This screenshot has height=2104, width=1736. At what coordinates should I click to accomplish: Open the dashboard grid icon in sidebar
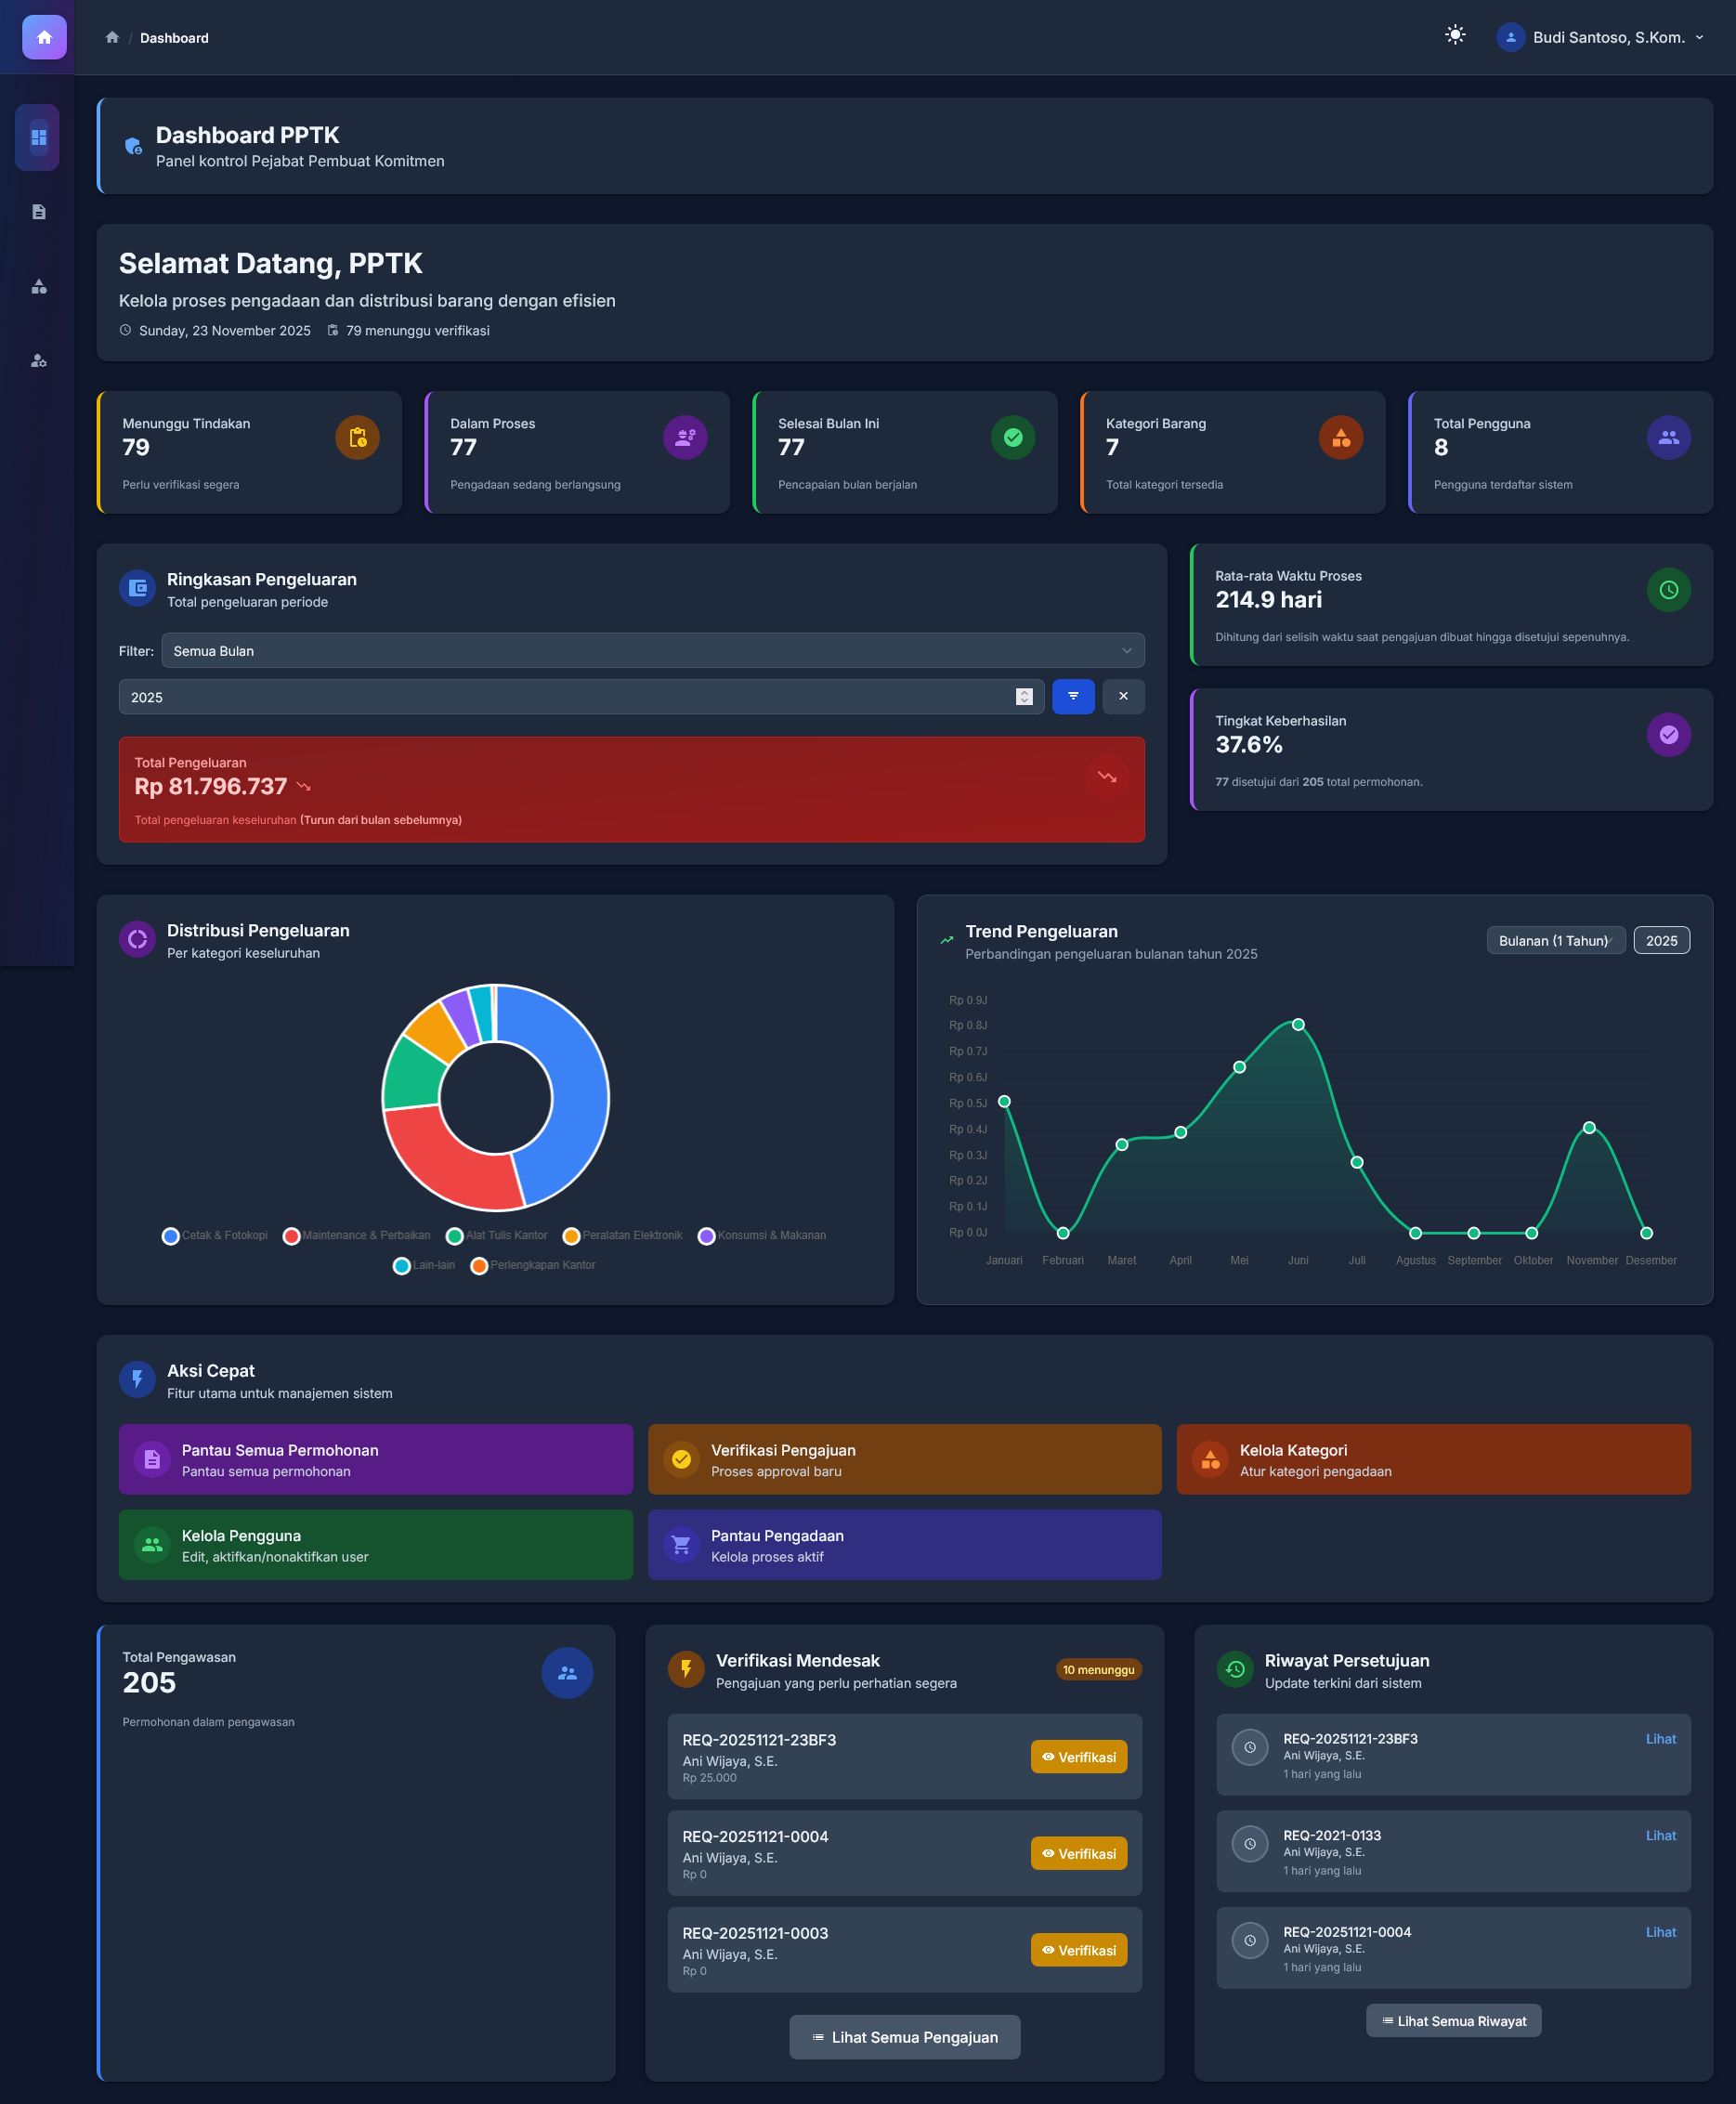tap(39, 137)
